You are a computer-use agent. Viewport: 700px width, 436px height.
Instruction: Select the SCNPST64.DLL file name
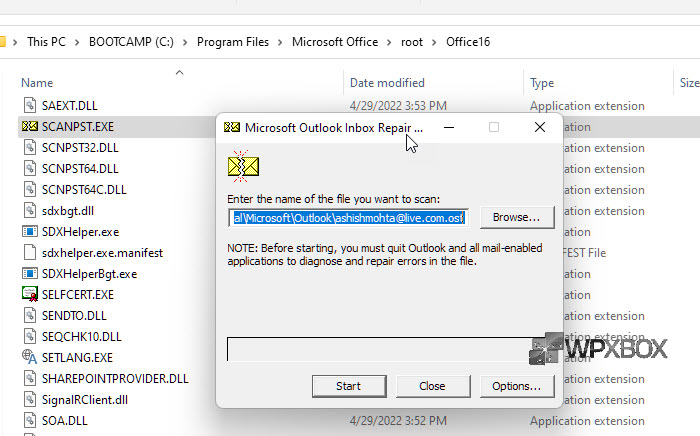(x=80, y=169)
